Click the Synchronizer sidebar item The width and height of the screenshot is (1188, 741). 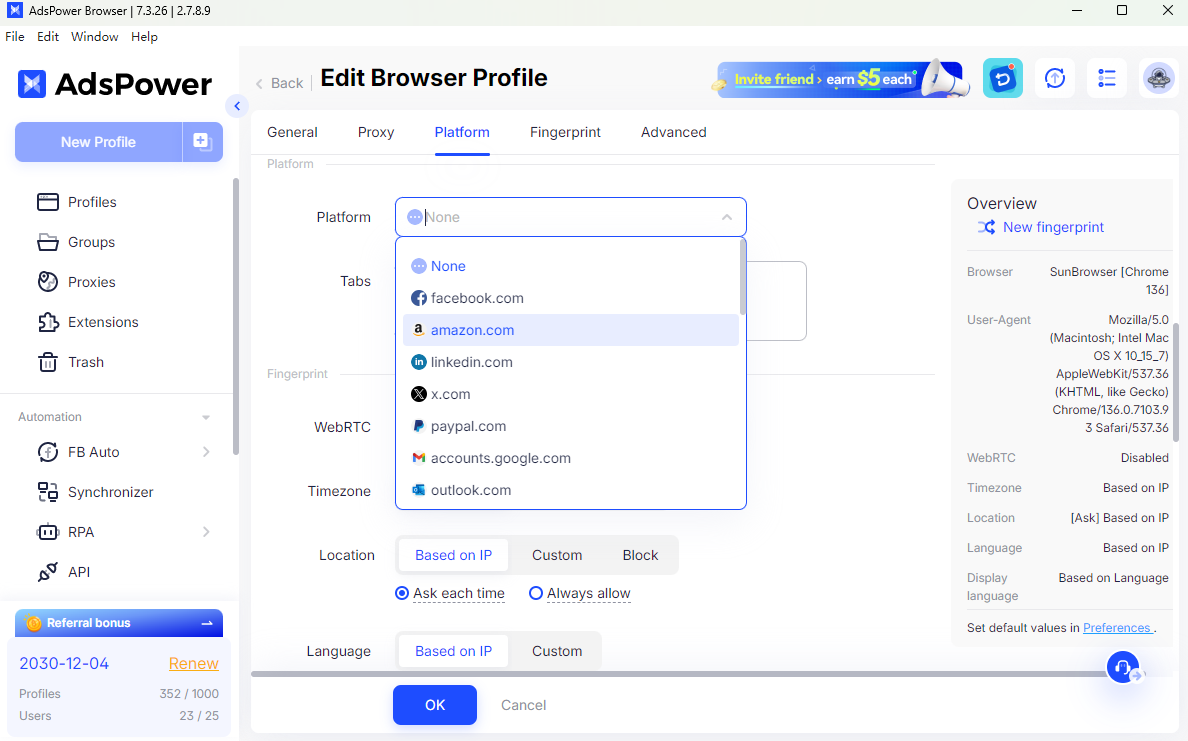click(x=110, y=492)
